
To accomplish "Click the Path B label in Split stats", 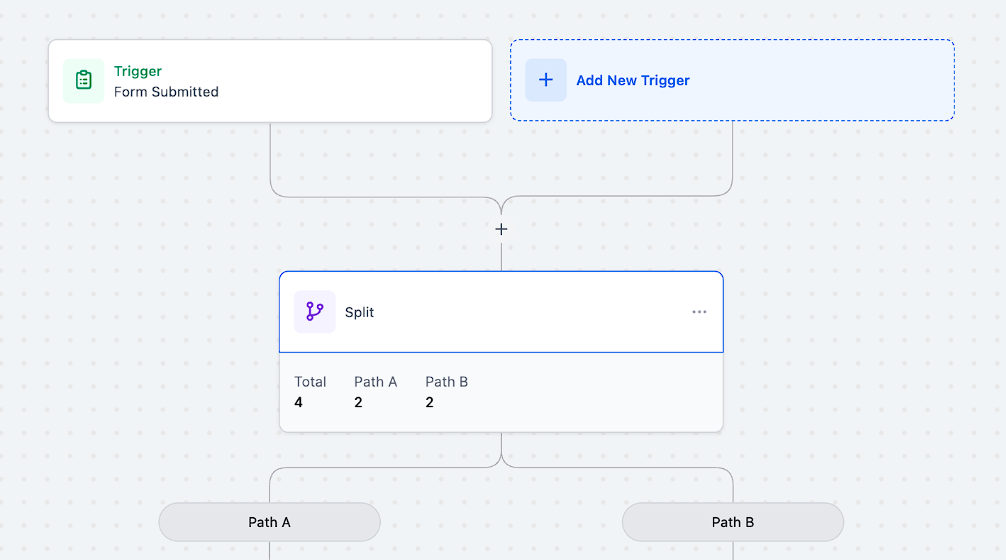I will [x=447, y=382].
